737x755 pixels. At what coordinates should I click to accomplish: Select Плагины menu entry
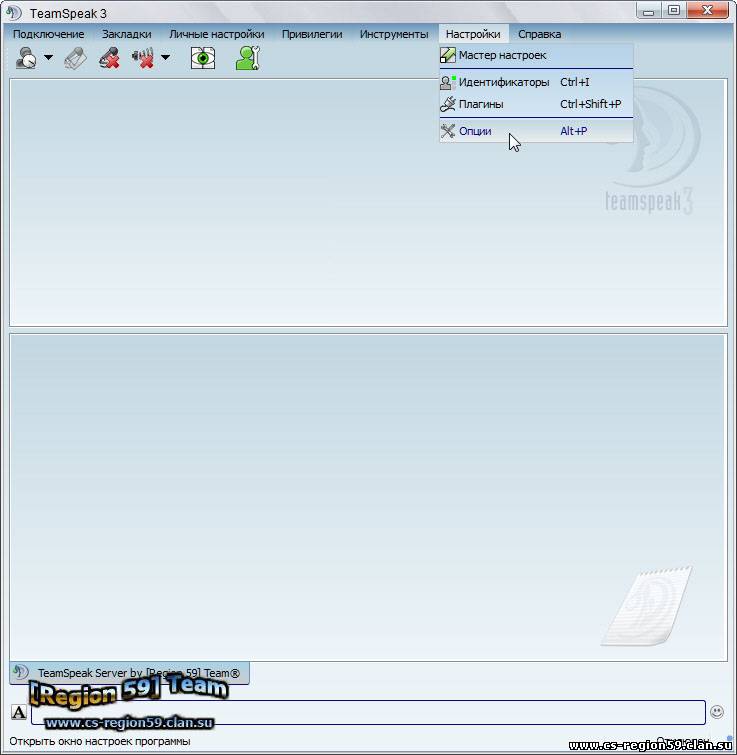tap(536, 104)
